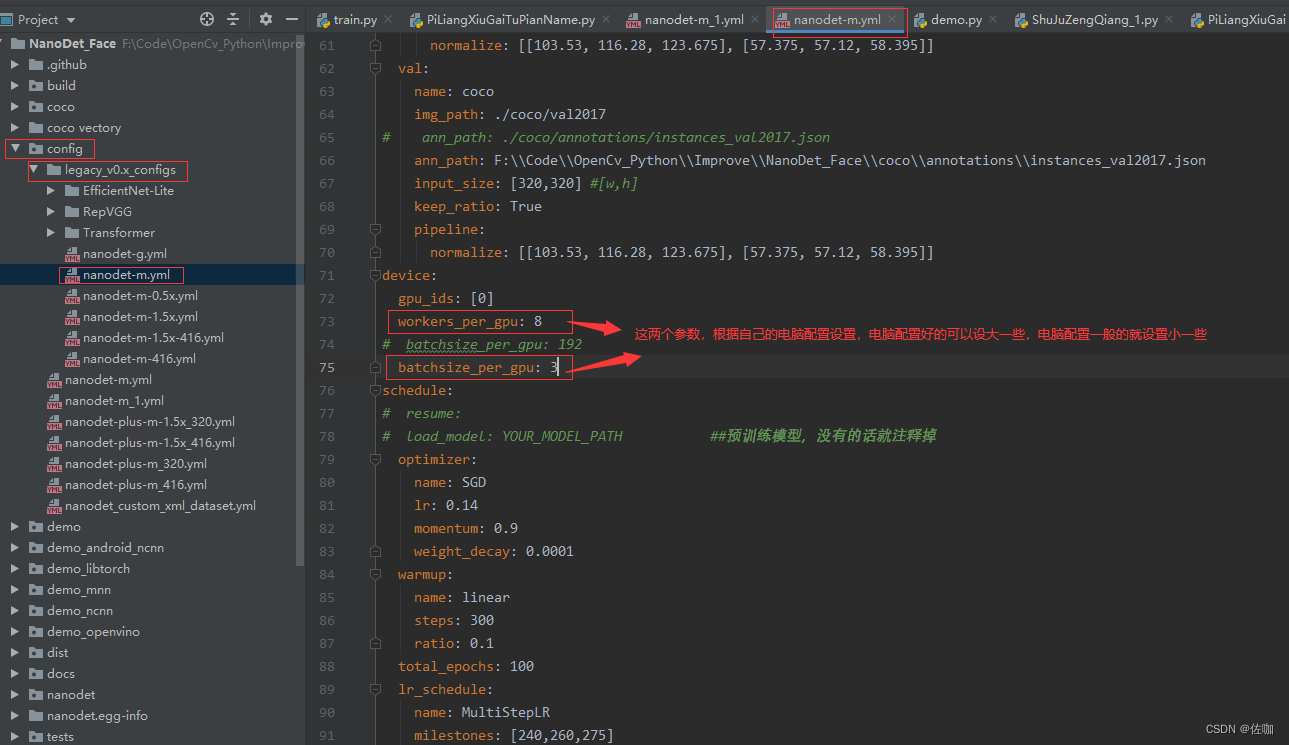The height and width of the screenshot is (745, 1289).
Task: Click the collapse all icon in Project panel
Action: pyautogui.click(x=233, y=19)
